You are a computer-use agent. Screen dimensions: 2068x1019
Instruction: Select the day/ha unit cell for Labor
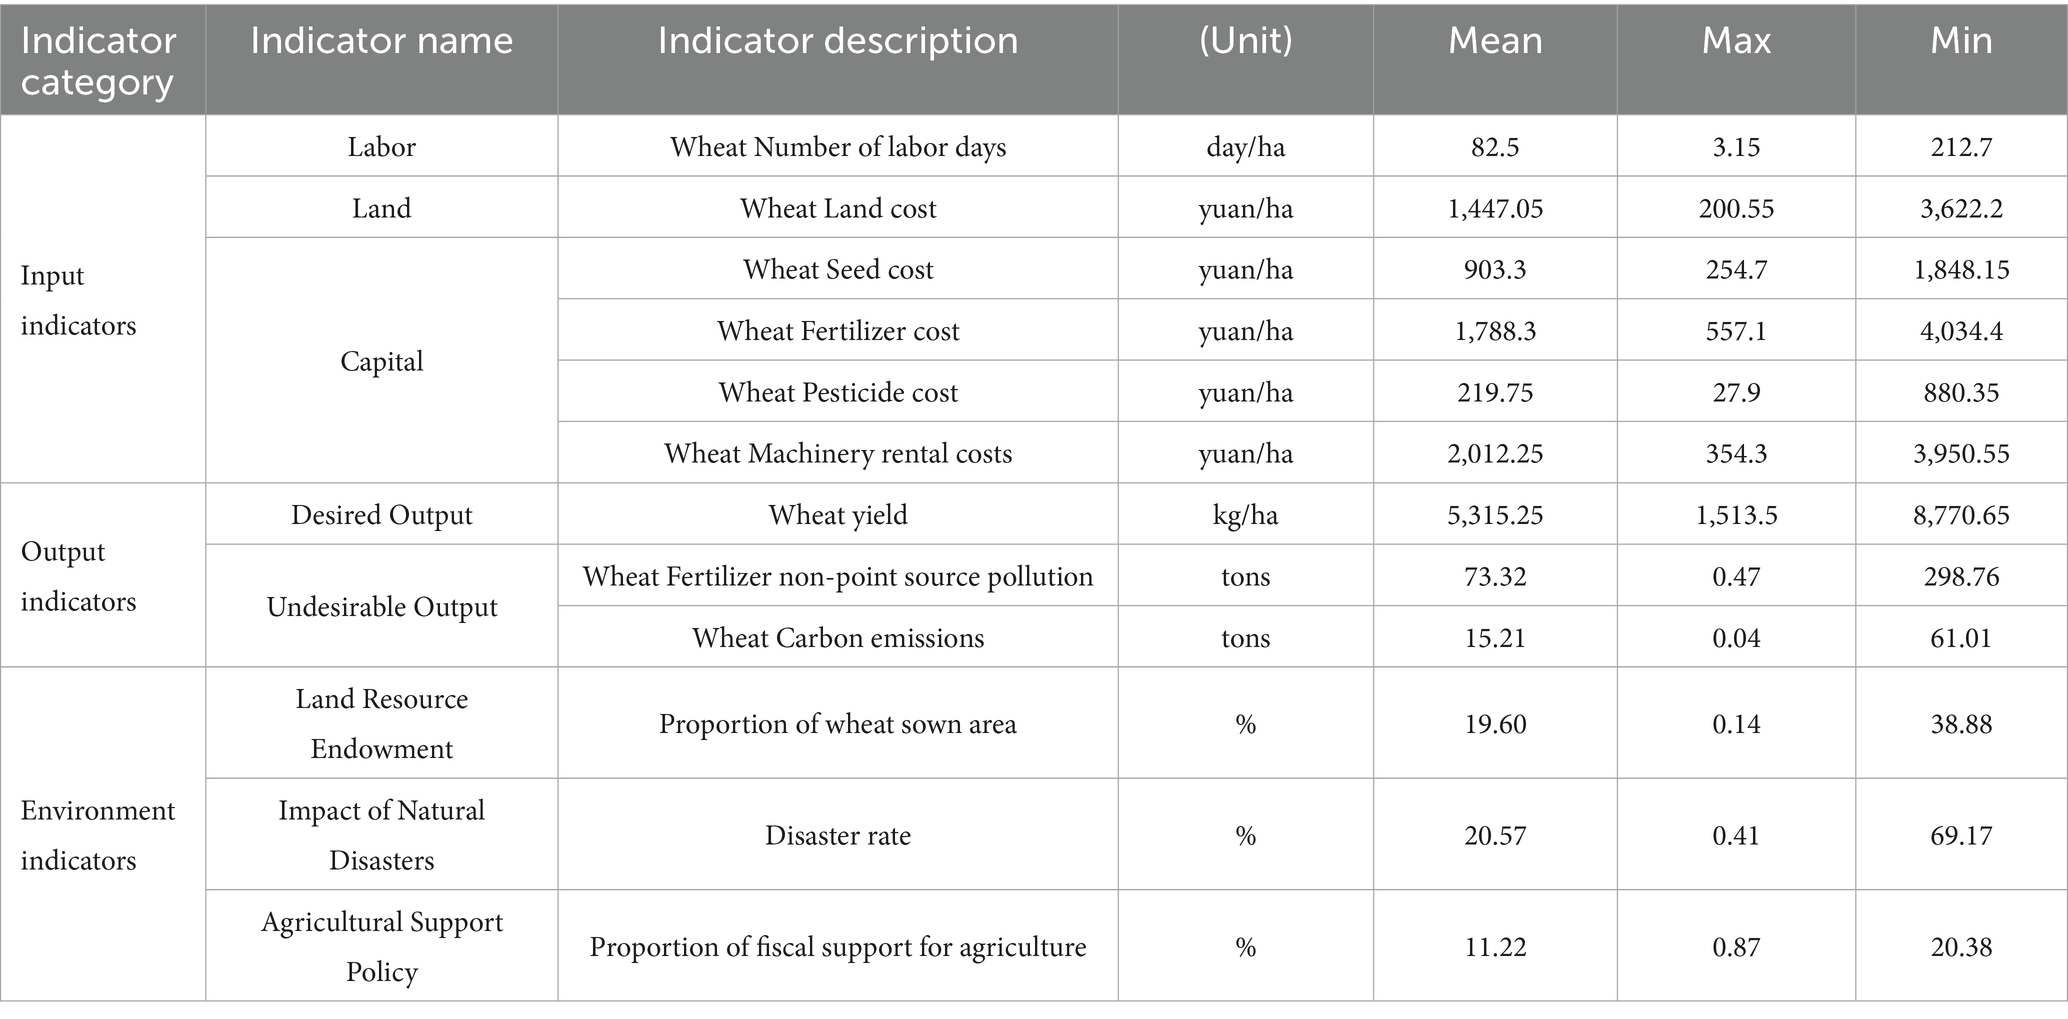point(1245,147)
